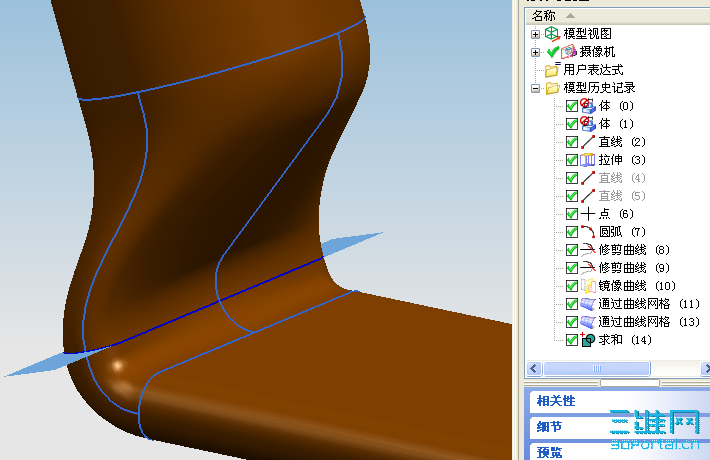Click the horizontal scrollbar thumb in navigator
Viewport: 710px width, 460px height.
tap(597, 369)
